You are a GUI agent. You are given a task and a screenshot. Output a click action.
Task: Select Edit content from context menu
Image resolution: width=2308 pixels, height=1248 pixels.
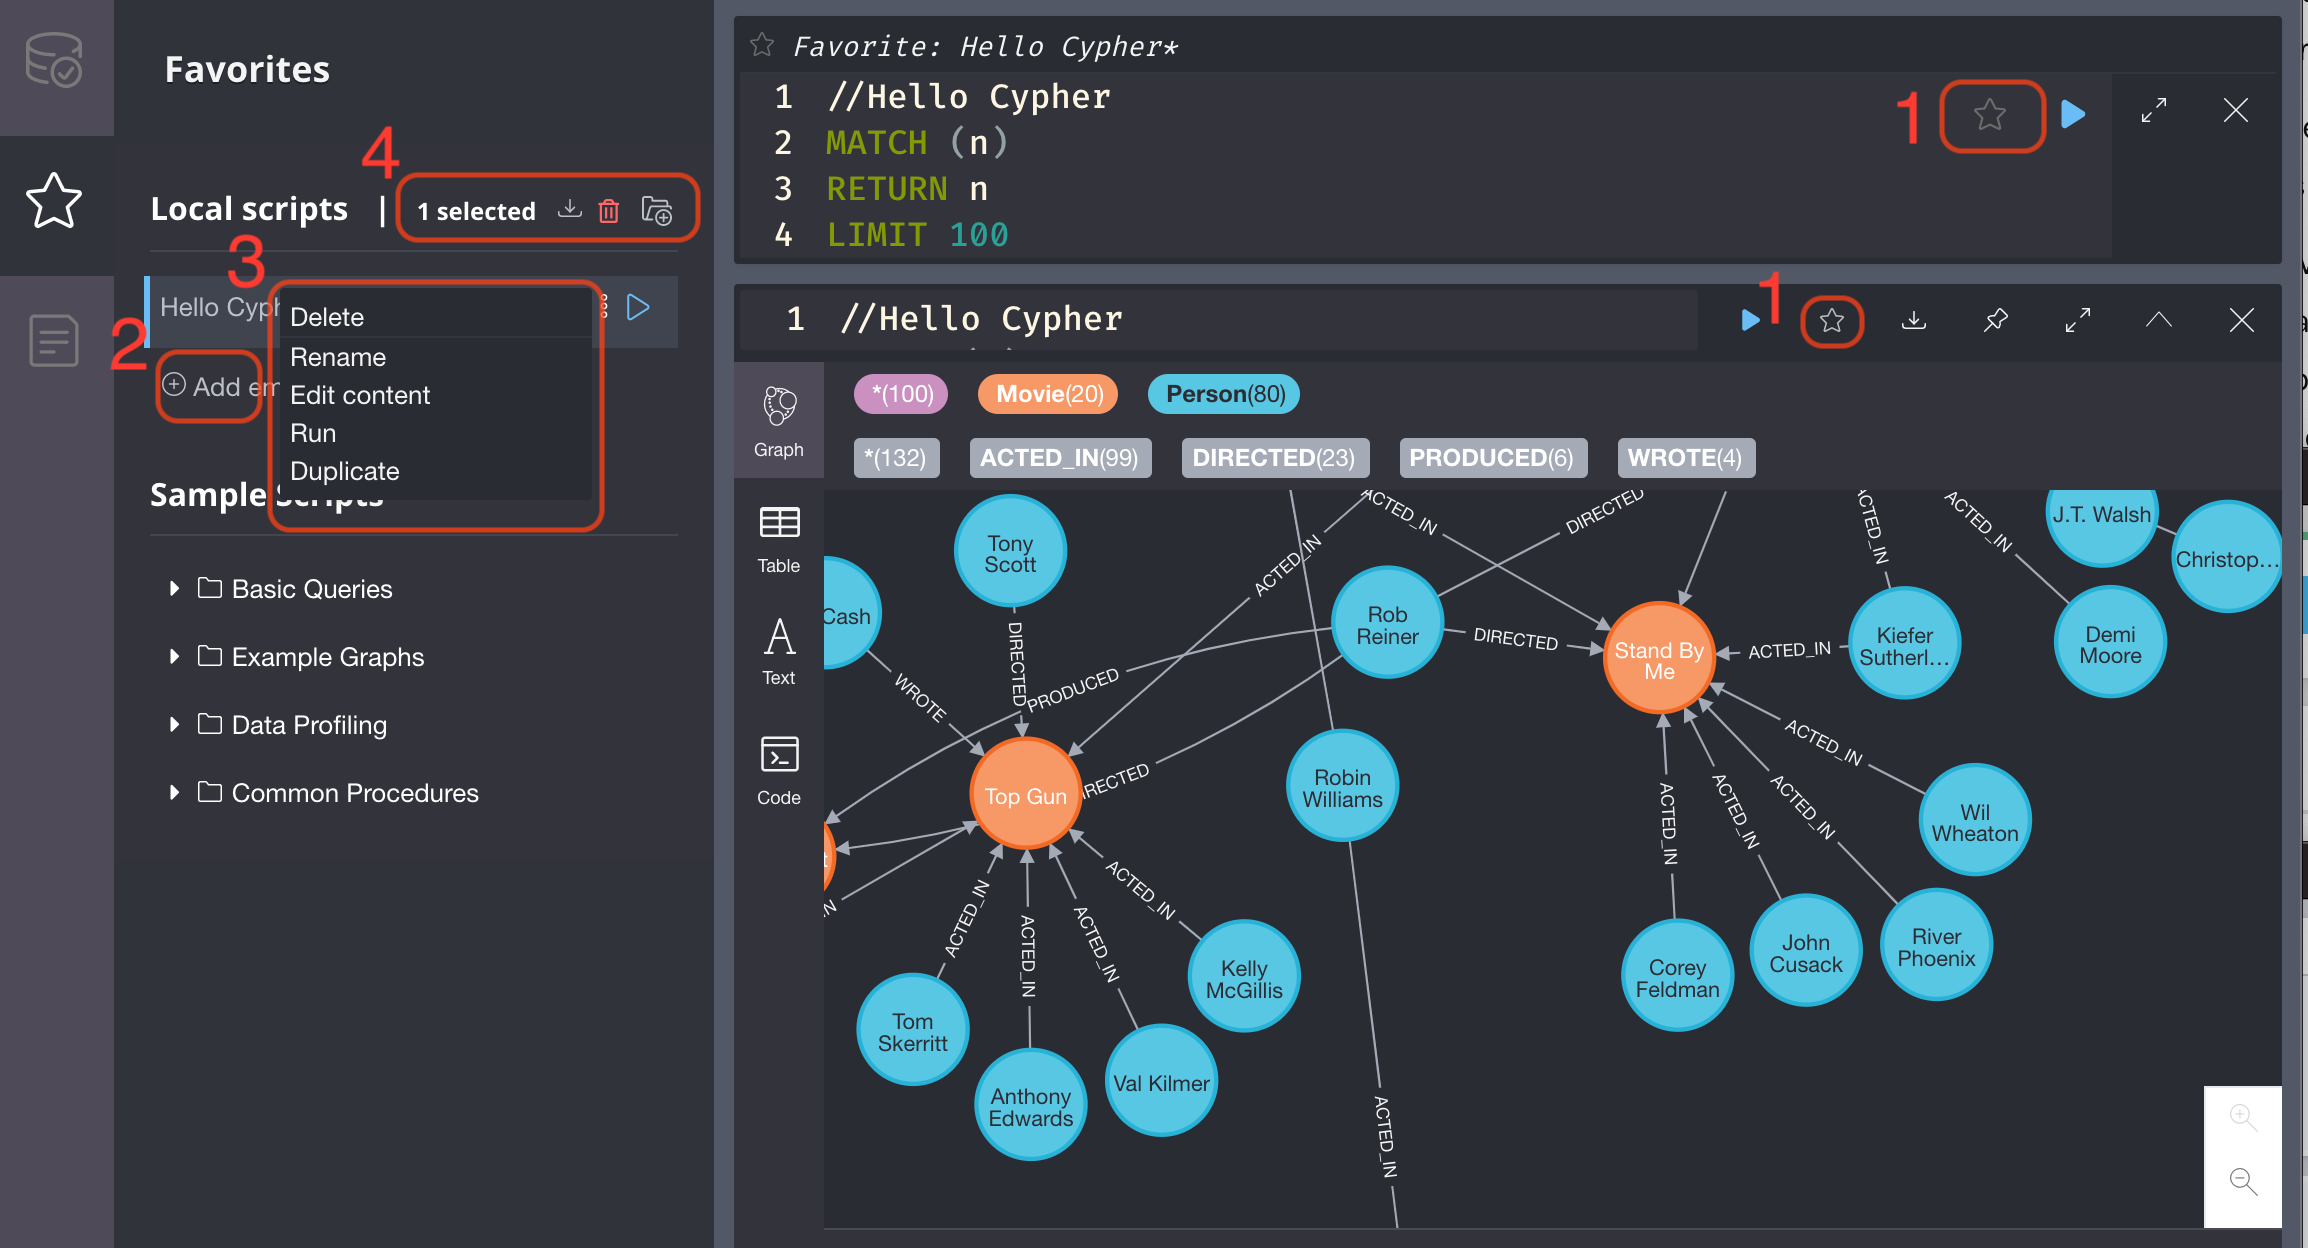click(x=360, y=393)
